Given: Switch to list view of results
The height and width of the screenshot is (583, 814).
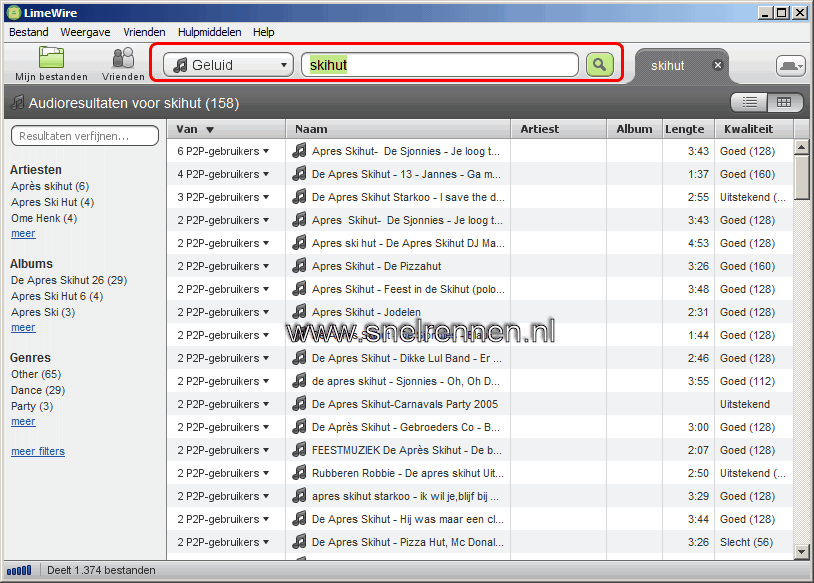Looking at the screenshot, I should (x=749, y=102).
